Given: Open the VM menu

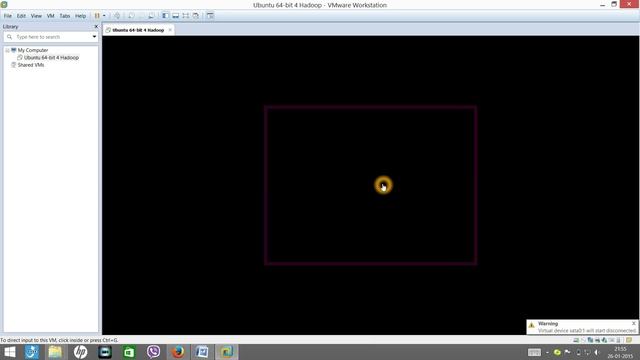Looking at the screenshot, I should tap(51, 16).
